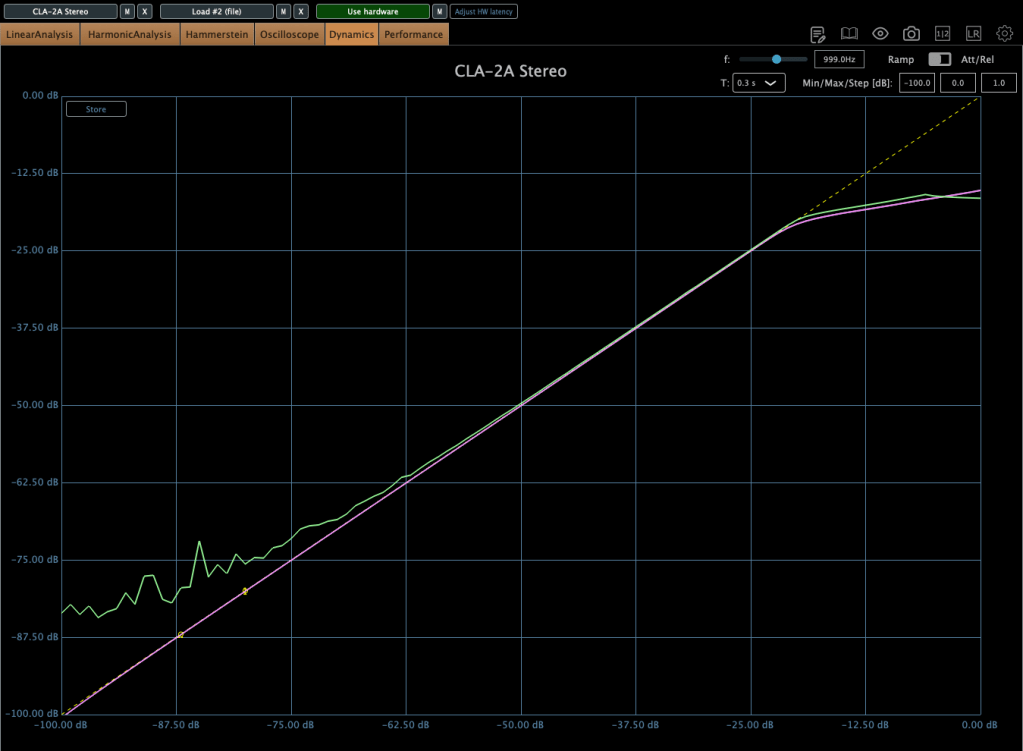The width and height of the screenshot is (1023, 751).
Task: Mute the Use hardware slot
Action: pos(439,12)
